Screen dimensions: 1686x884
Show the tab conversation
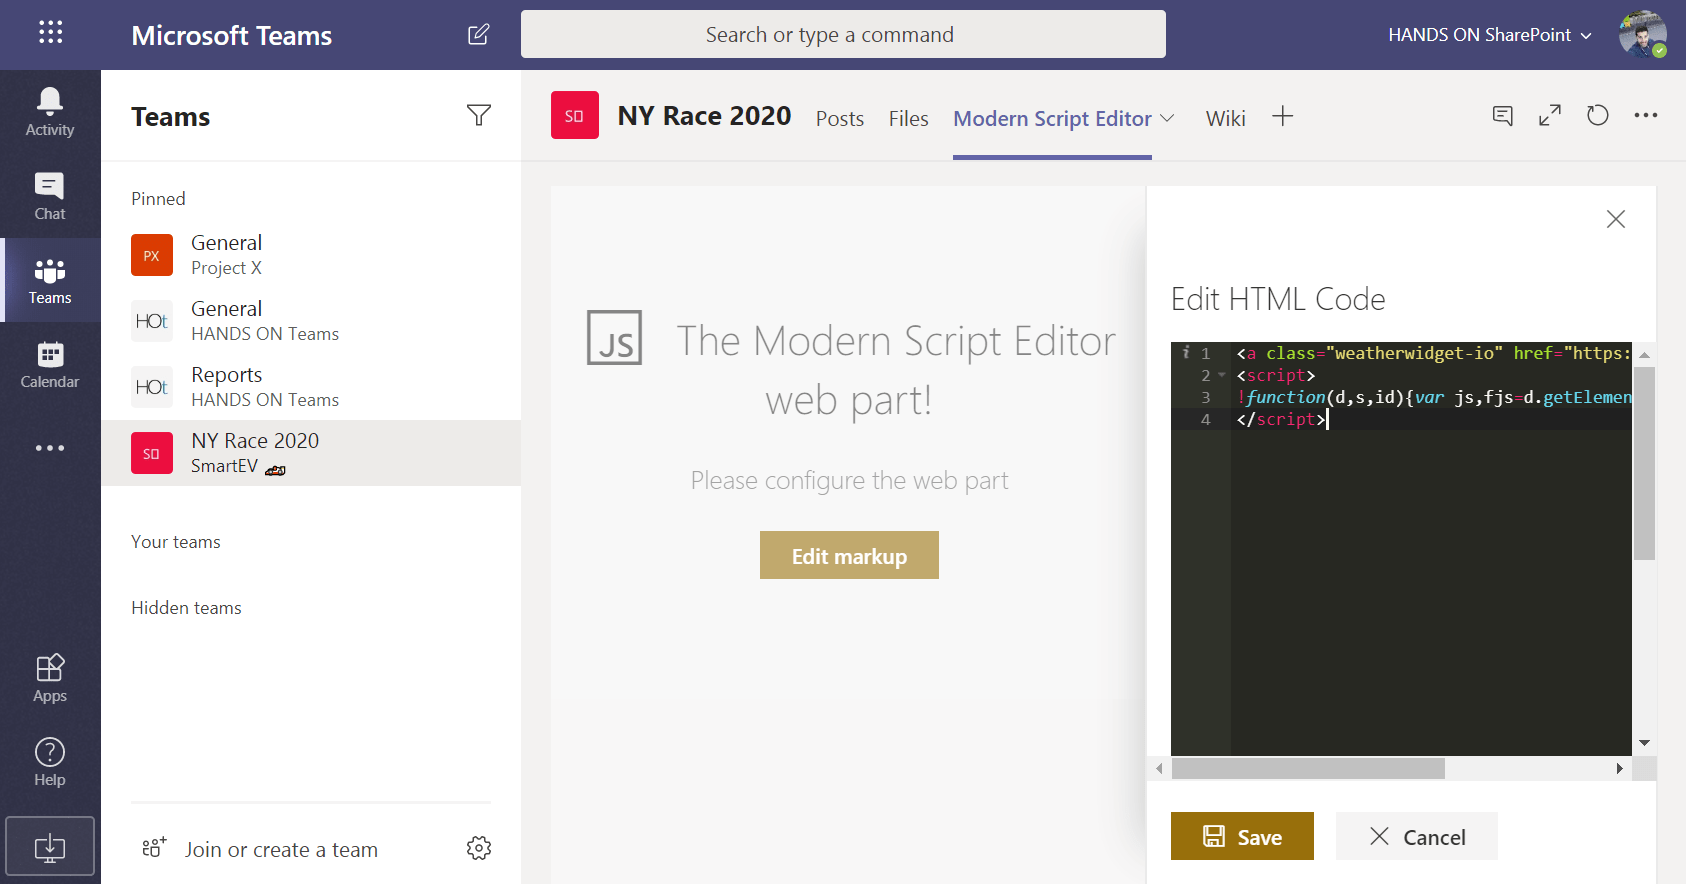[x=1502, y=116]
